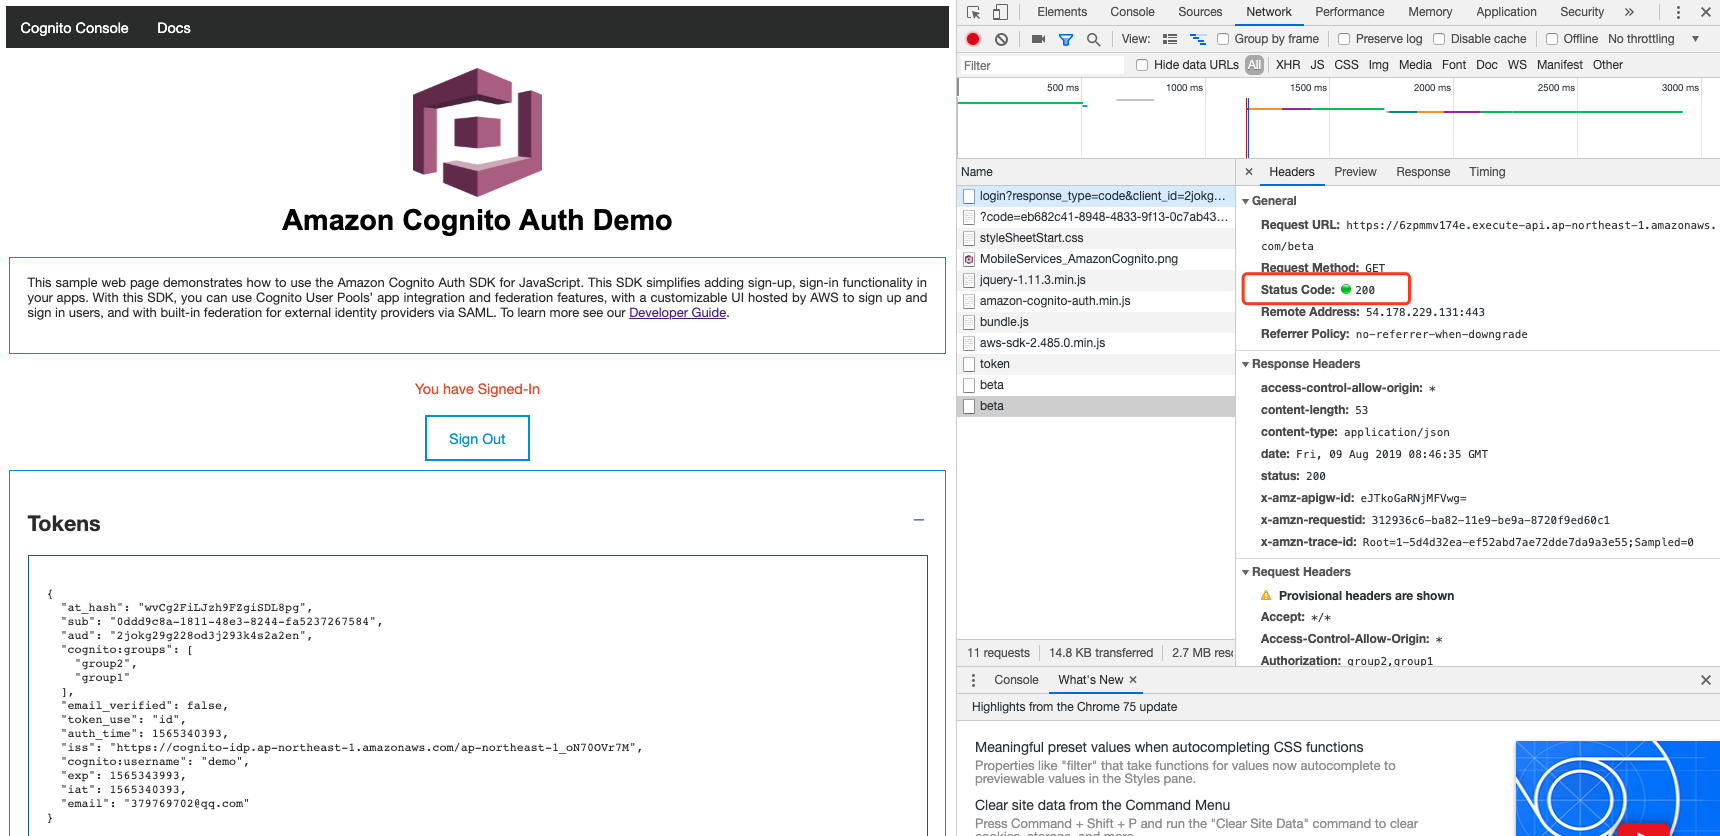Collapse the Response Headers section
Screen dimensions: 1720x836
coord(1246,364)
